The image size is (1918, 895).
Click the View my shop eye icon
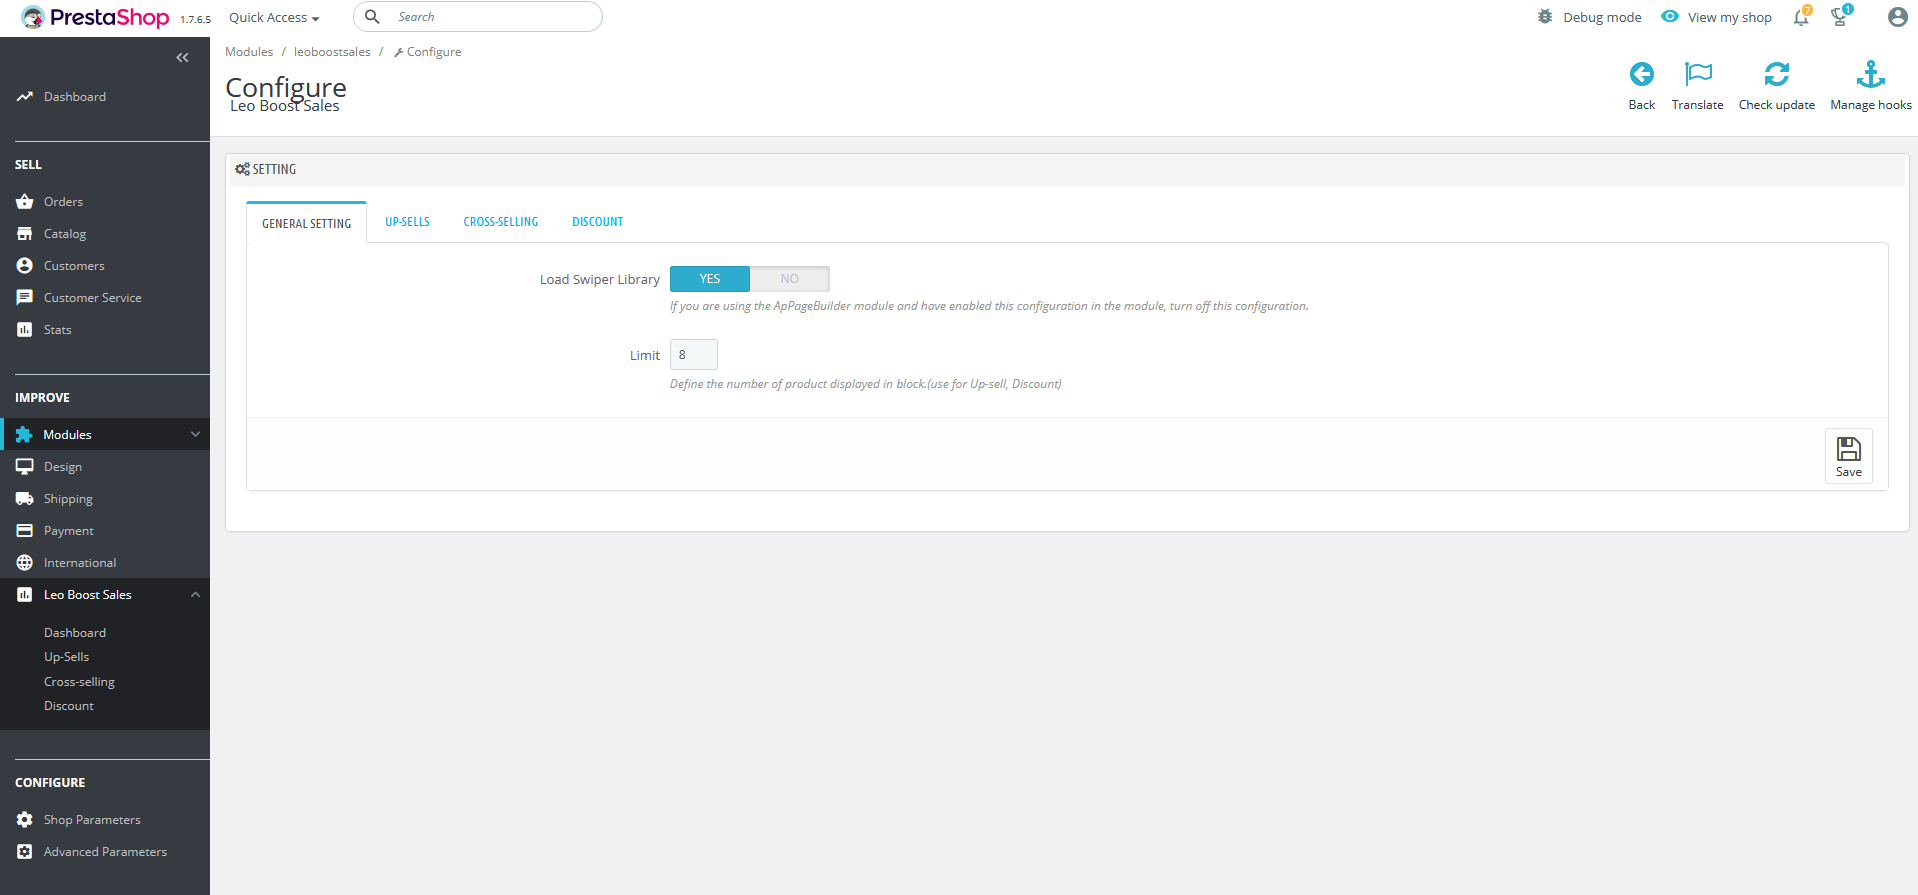pyautogui.click(x=1670, y=17)
